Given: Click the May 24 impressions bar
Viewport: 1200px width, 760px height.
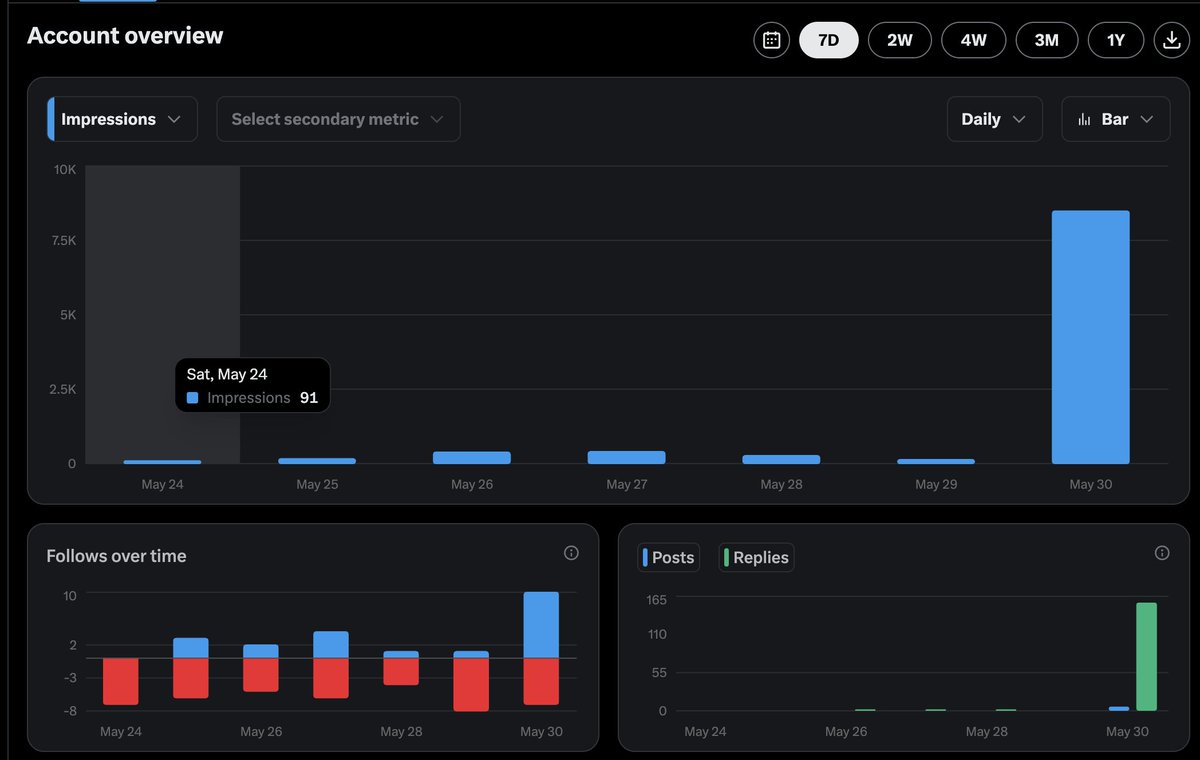Looking at the screenshot, I should [x=162, y=462].
